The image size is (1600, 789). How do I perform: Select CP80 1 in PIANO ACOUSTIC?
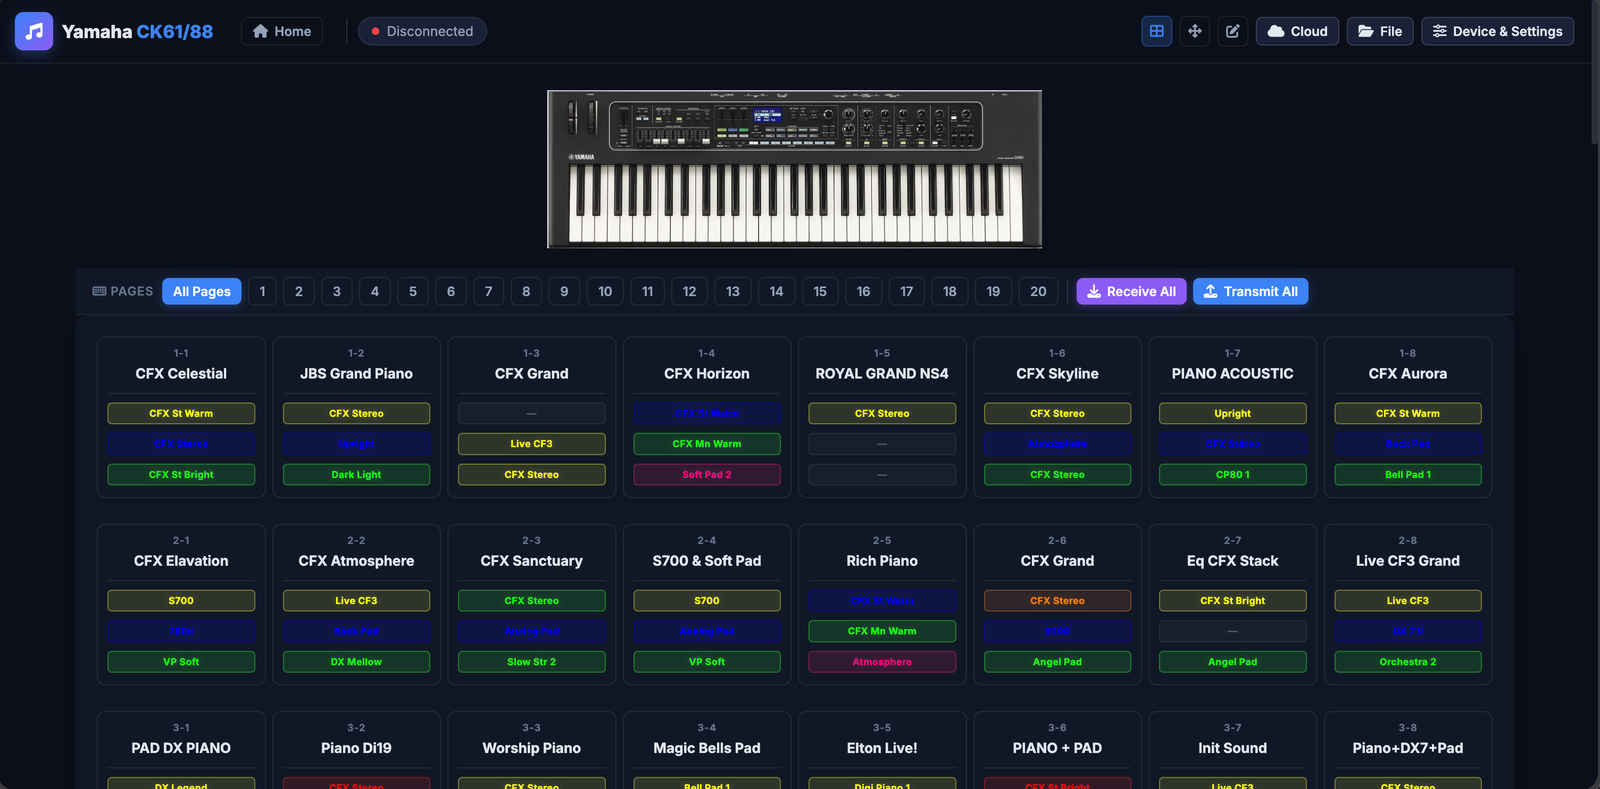[x=1233, y=474]
